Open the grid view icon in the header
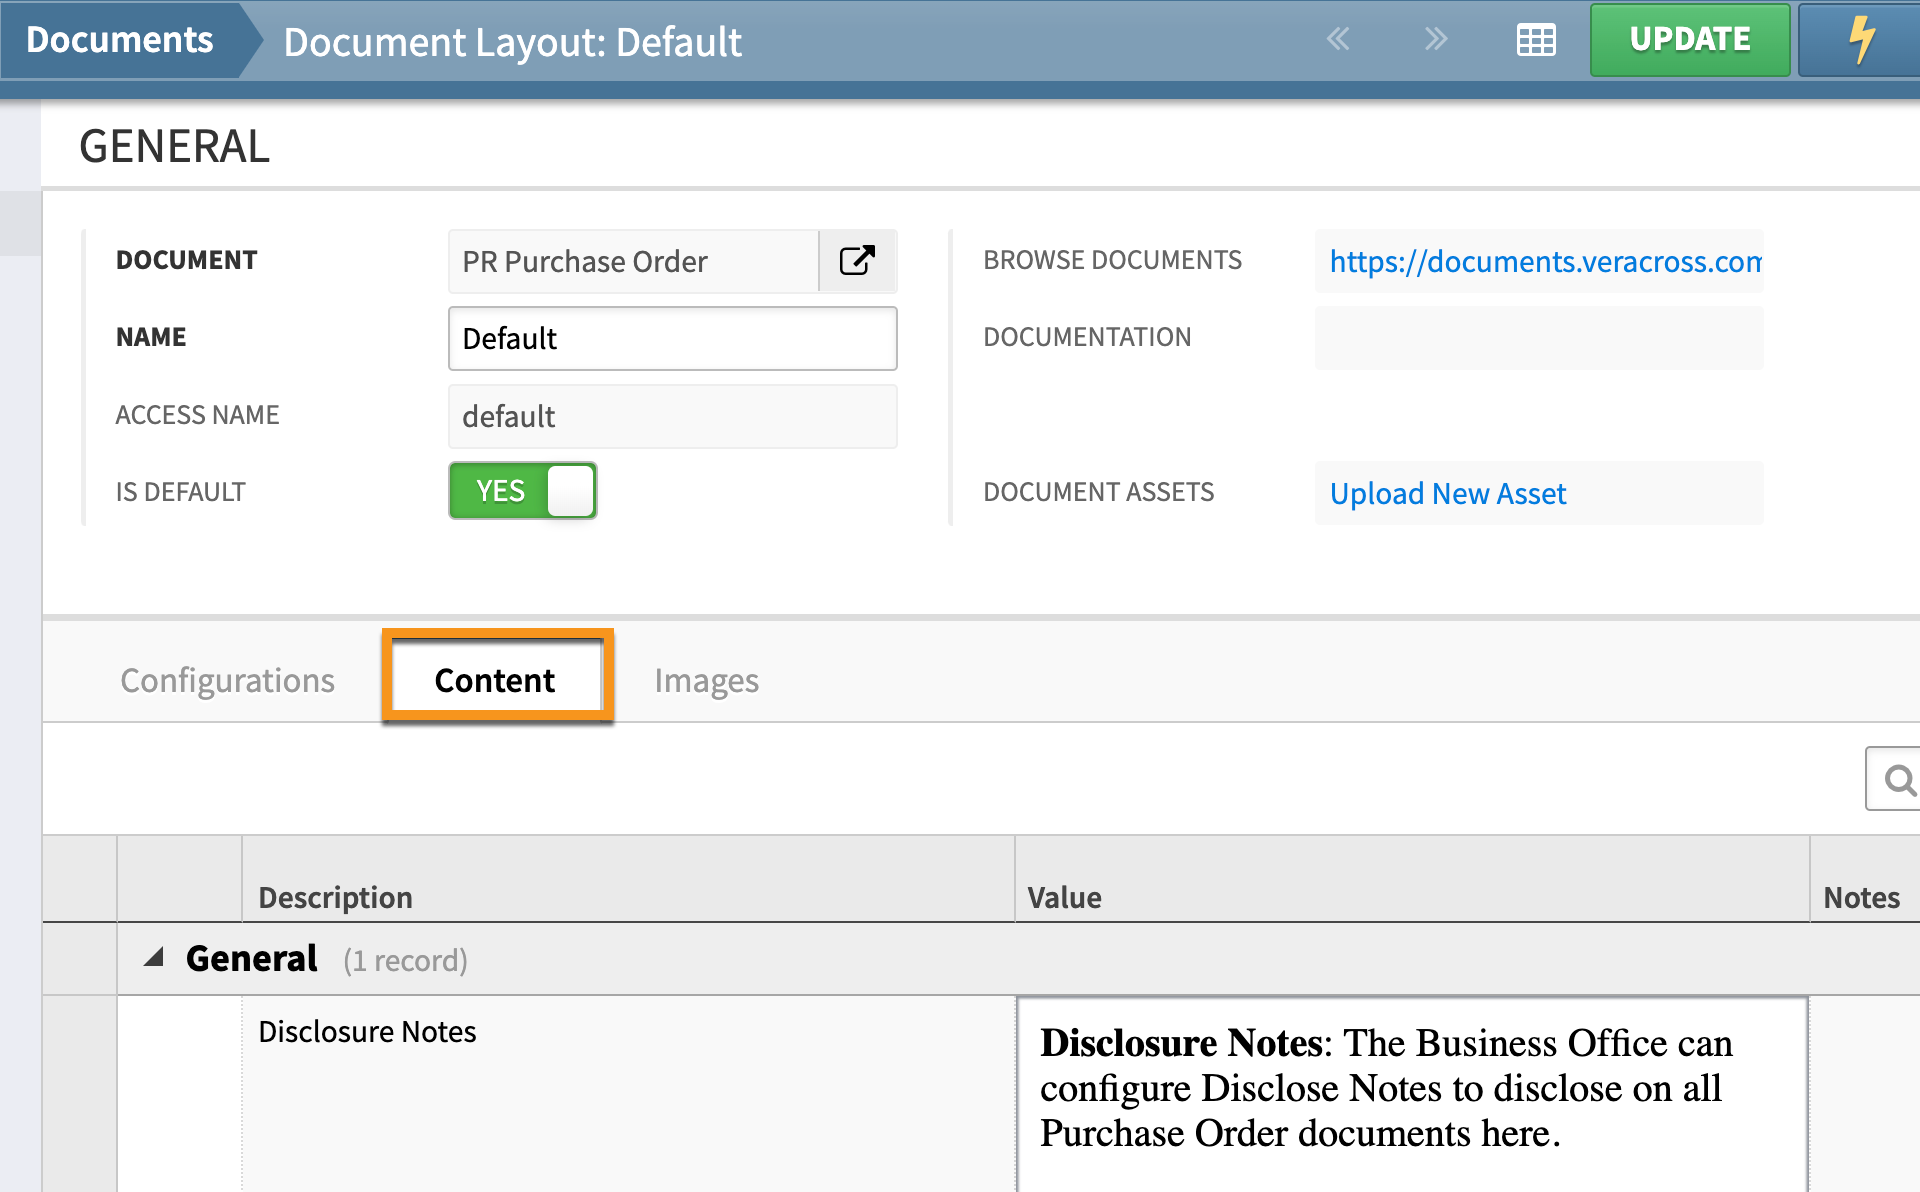Image resolution: width=1920 pixels, height=1192 pixels. 1536,40
